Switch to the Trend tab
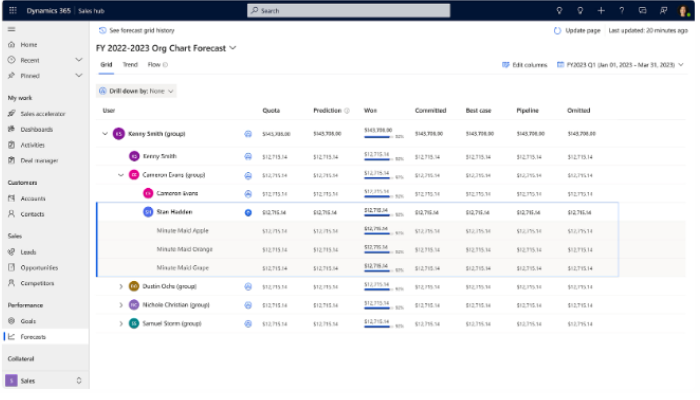 [130, 65]
